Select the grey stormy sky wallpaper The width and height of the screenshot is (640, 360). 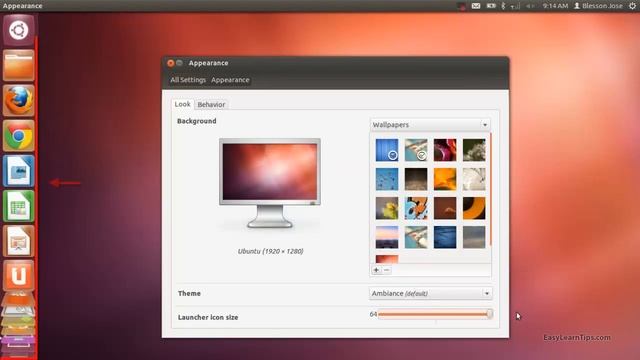474,237
